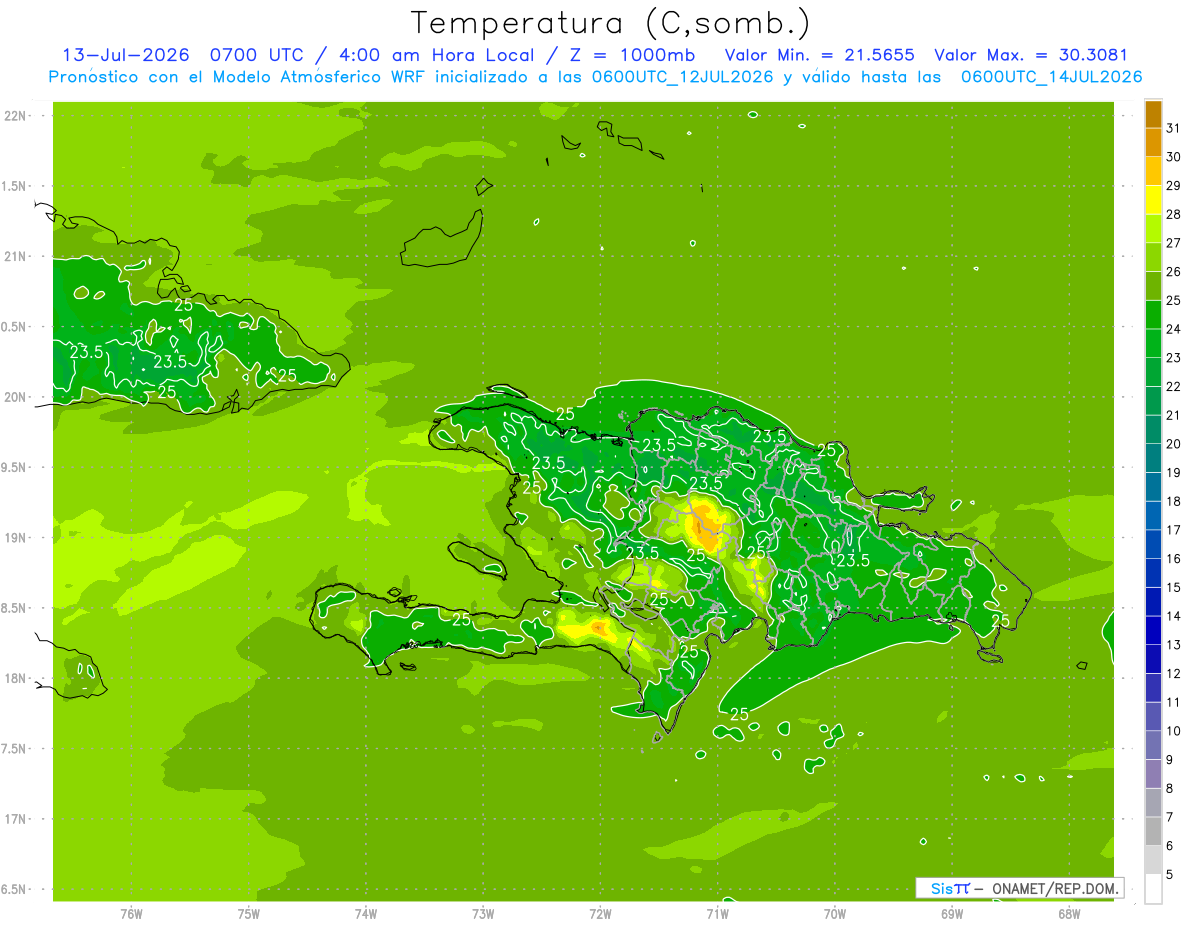Pick blue swatch between 16 and 17
Screen dimensions: 1200x927
1153,545
